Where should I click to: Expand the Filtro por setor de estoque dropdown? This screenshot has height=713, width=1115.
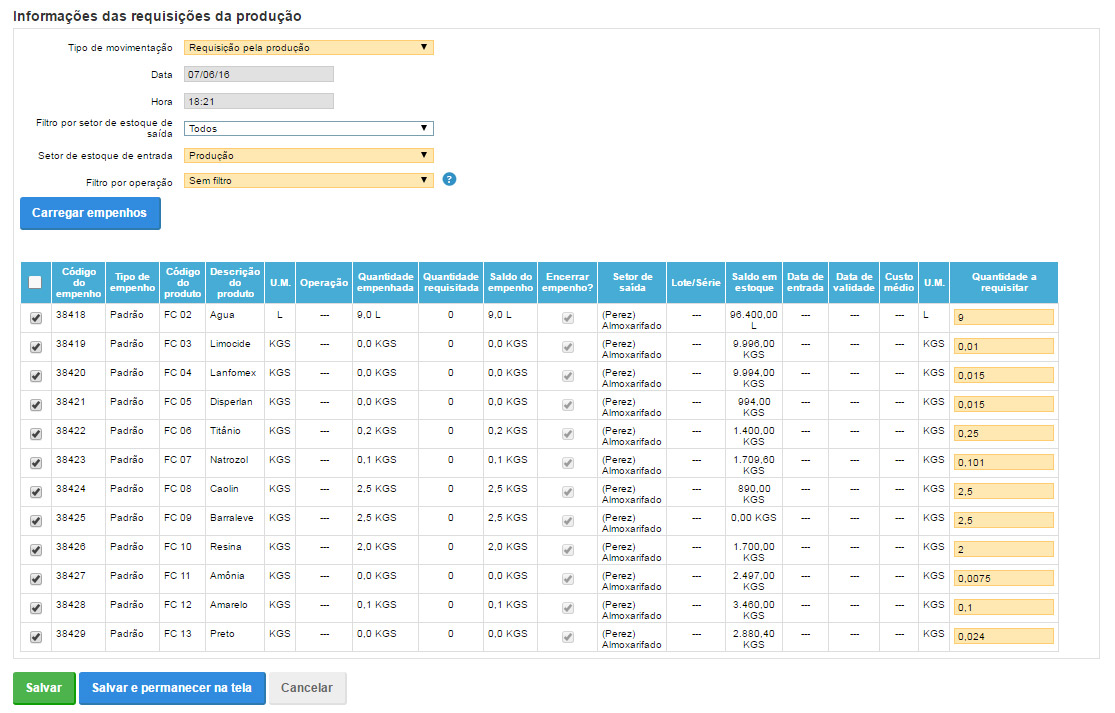[308, 128]
